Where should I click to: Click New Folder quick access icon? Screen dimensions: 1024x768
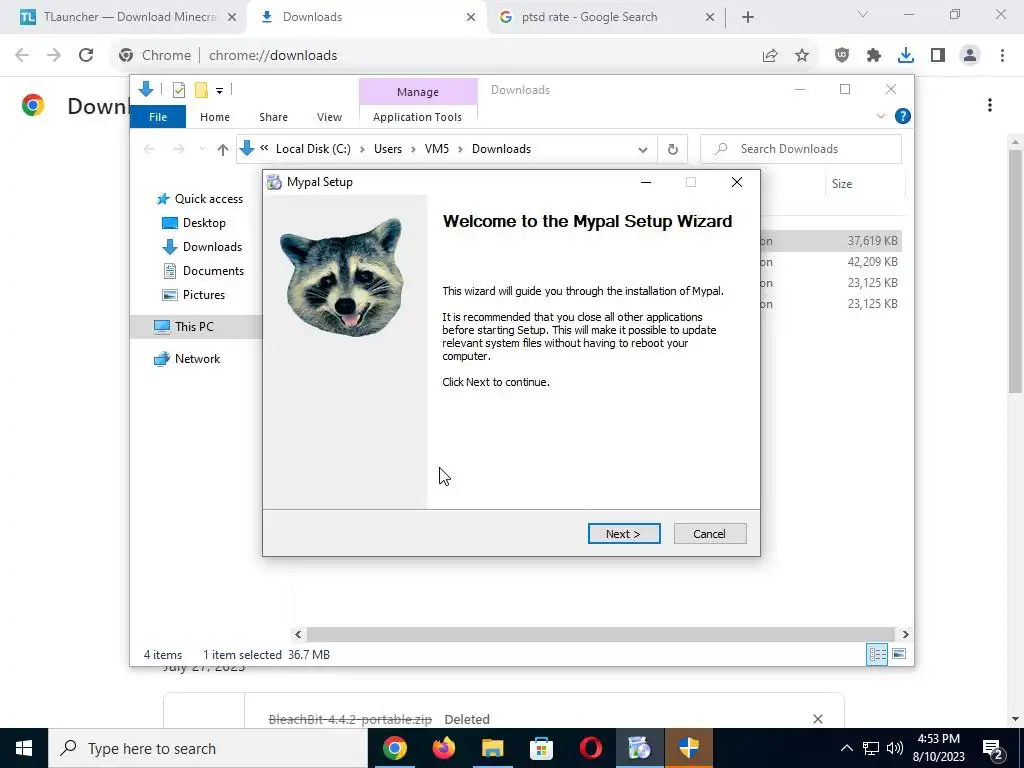201,90
